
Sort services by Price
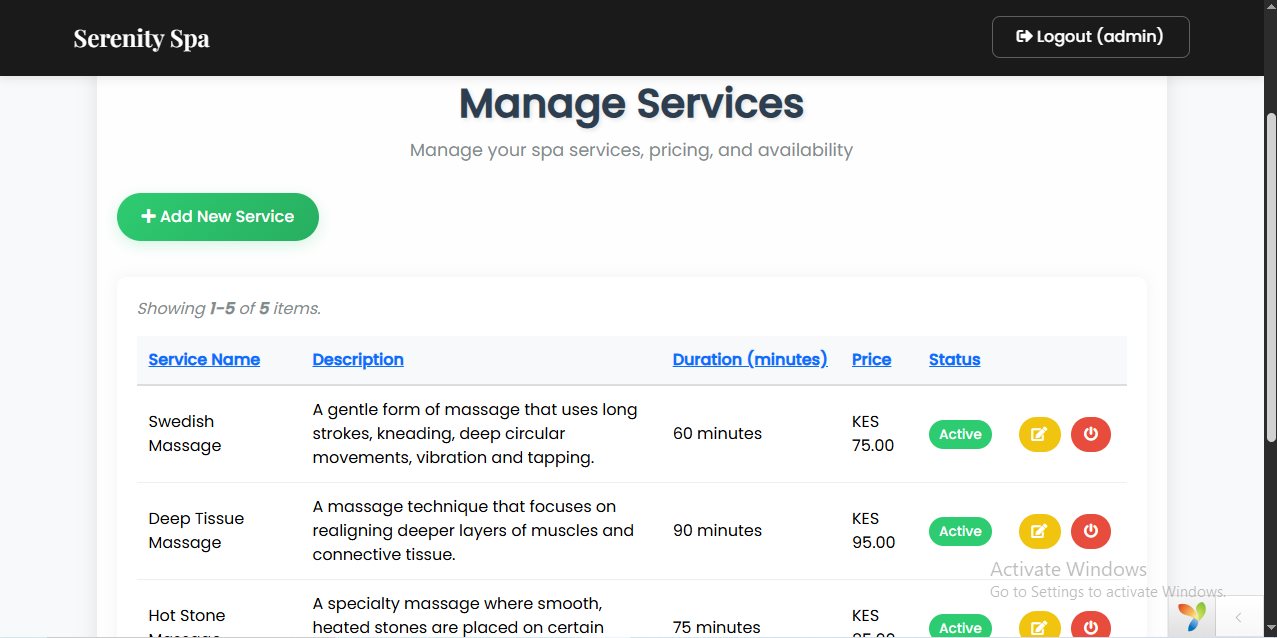871,360
